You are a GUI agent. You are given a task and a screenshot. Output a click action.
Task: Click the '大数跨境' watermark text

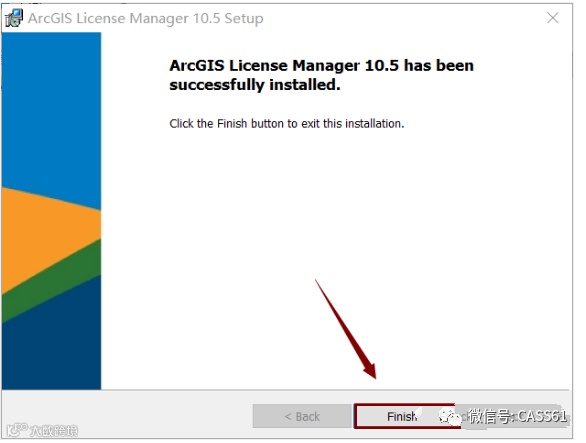(x=54, y=431)
